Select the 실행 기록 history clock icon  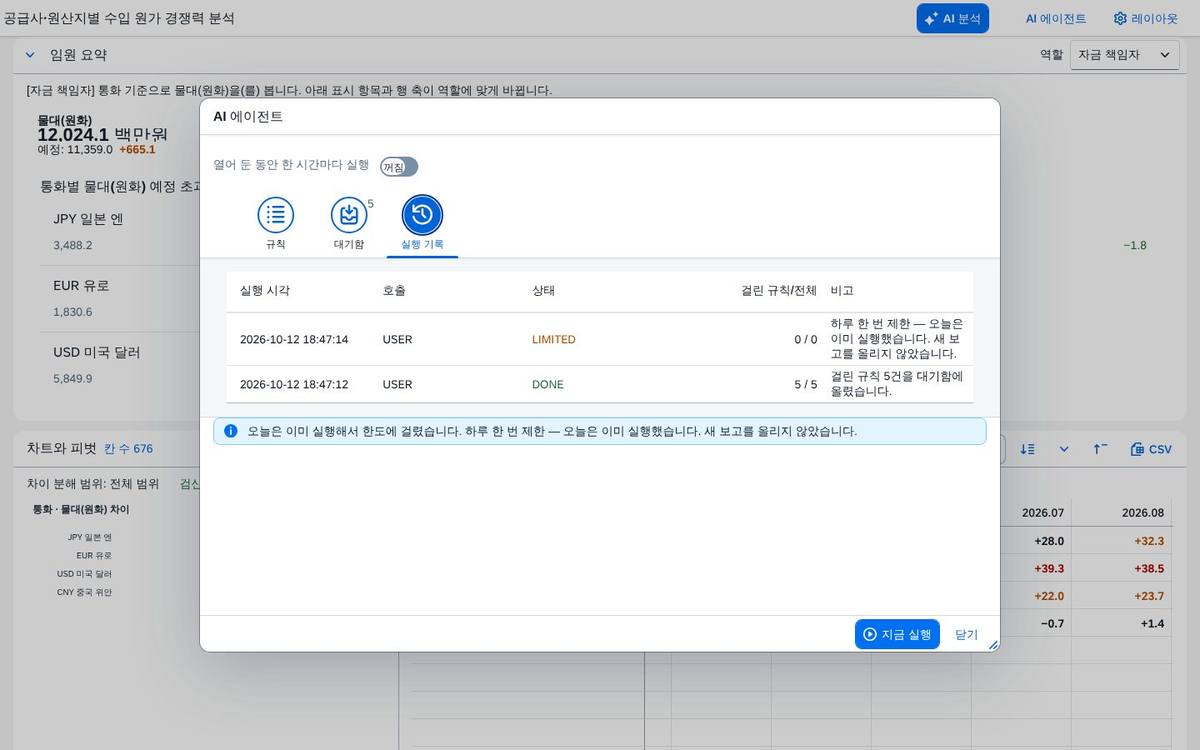pyautogui.click(x=422, y=215)
